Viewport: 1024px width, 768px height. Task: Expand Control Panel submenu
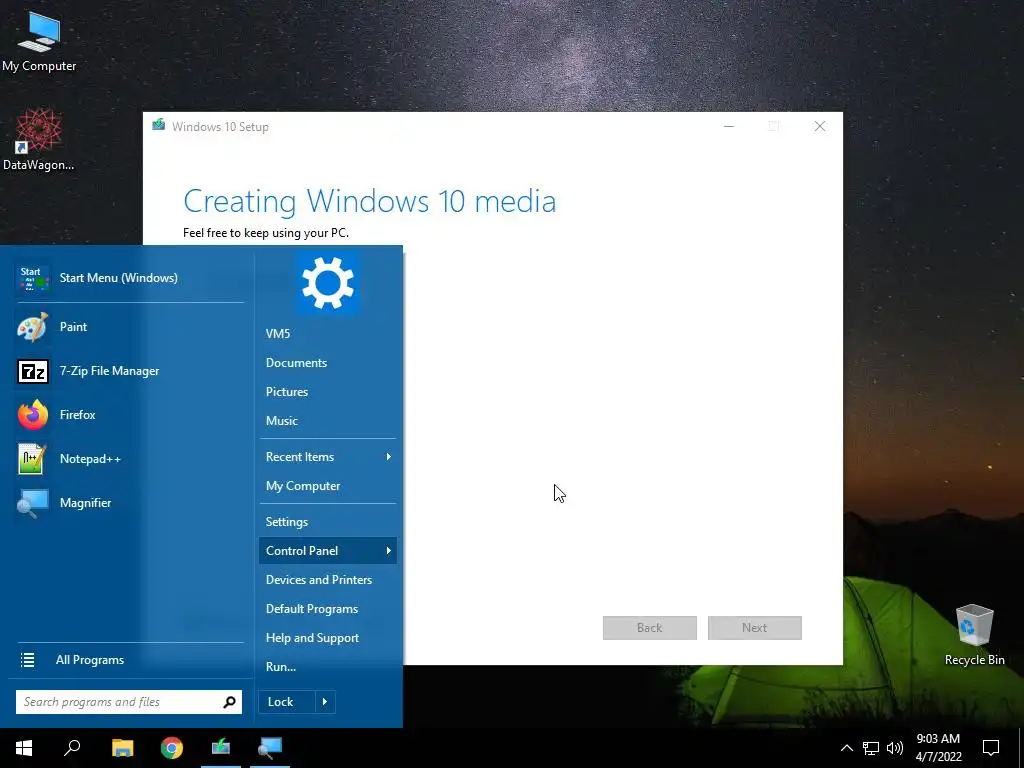point(327,551)
